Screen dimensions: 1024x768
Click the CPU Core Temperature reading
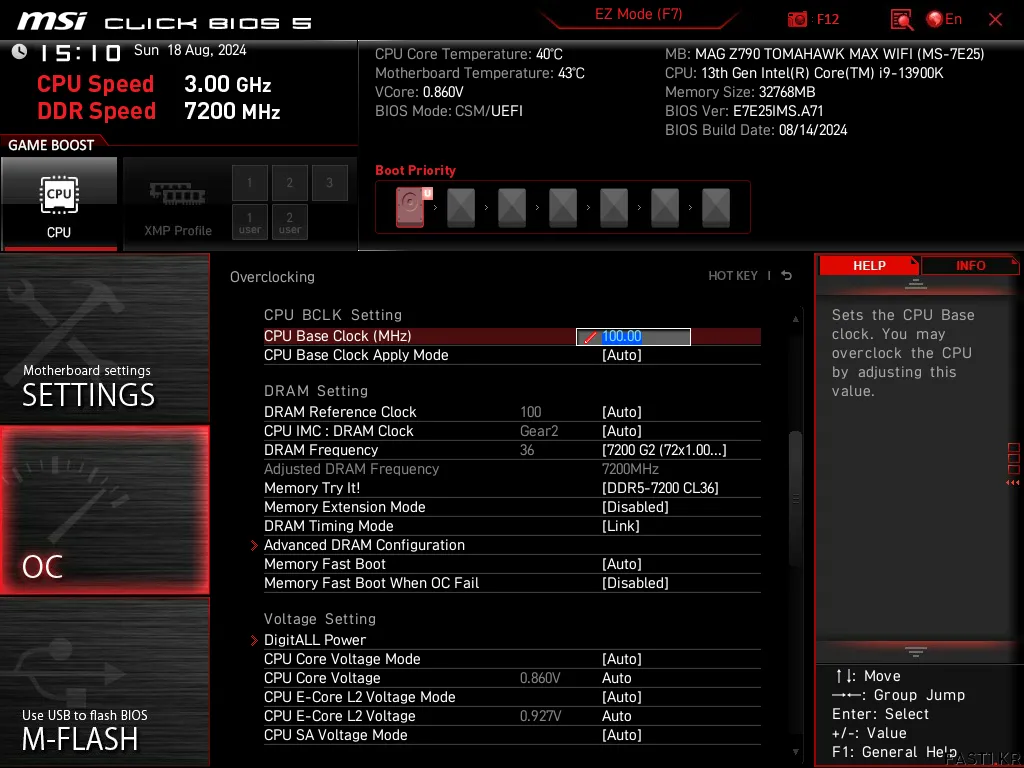coord(468,54)
